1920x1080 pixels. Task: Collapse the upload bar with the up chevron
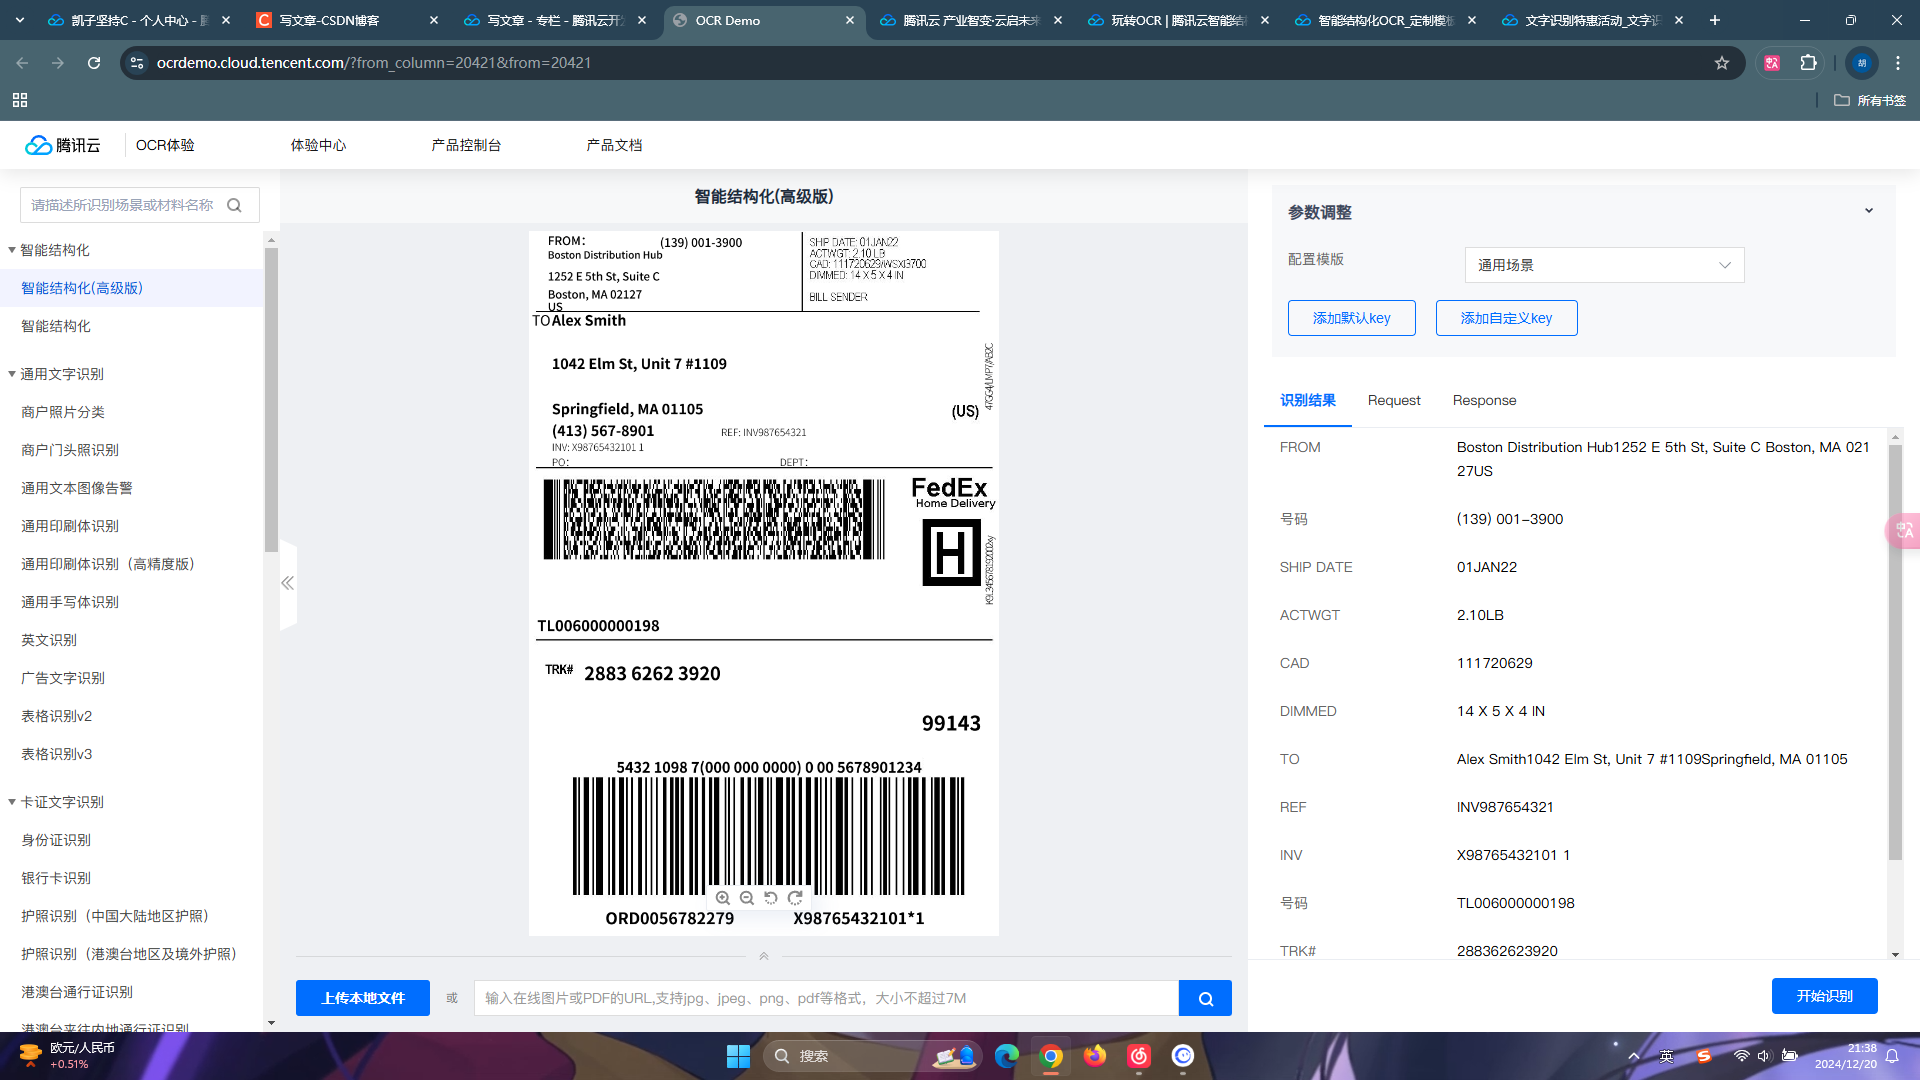(764, 956)
